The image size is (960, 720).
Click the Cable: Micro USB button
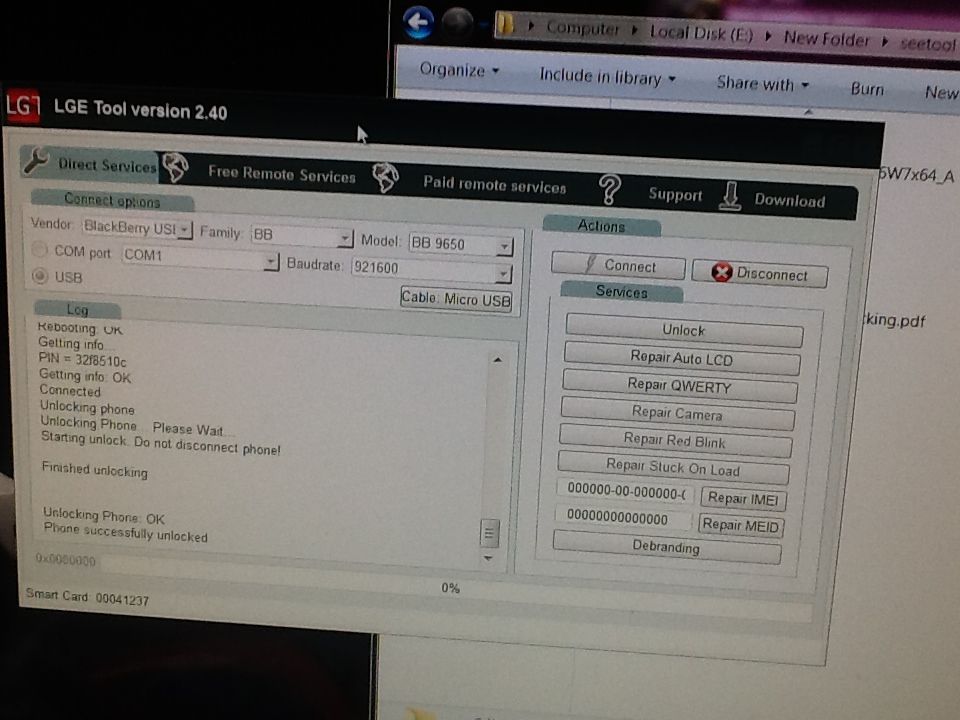click(456, 299)
